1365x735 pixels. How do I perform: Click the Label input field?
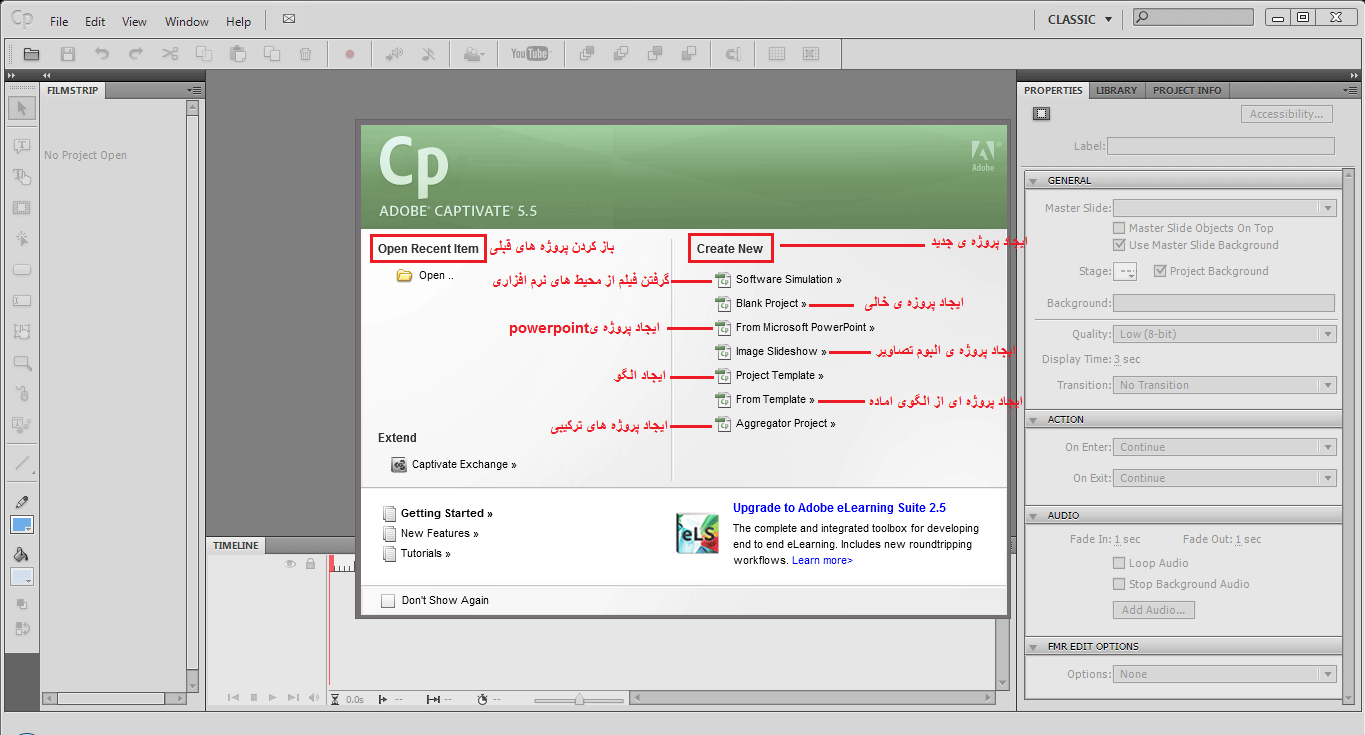[x=1221, y=146]
